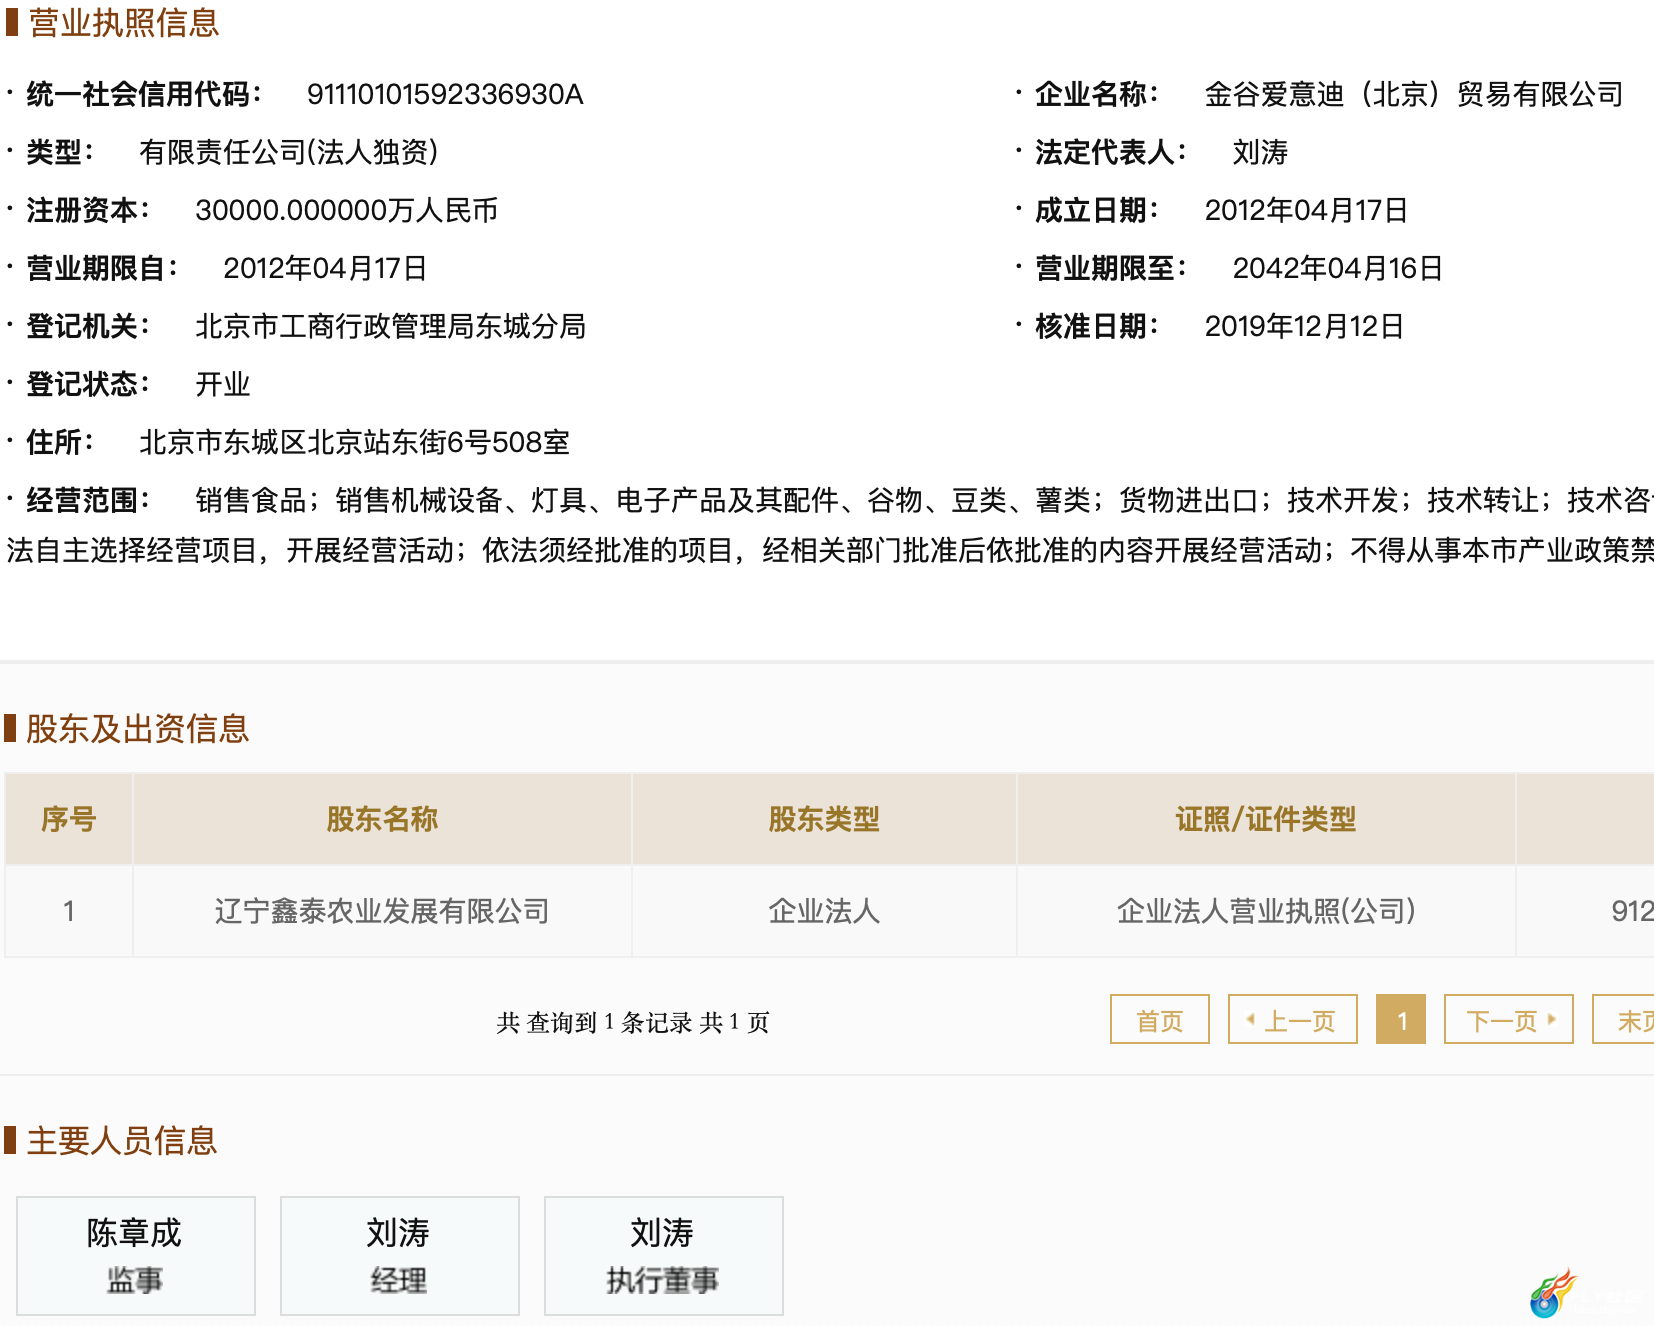Open 刘涛 执行董事 personnel card
The width and height of the screenshot is (1654, 1326).
point(663,1255)
